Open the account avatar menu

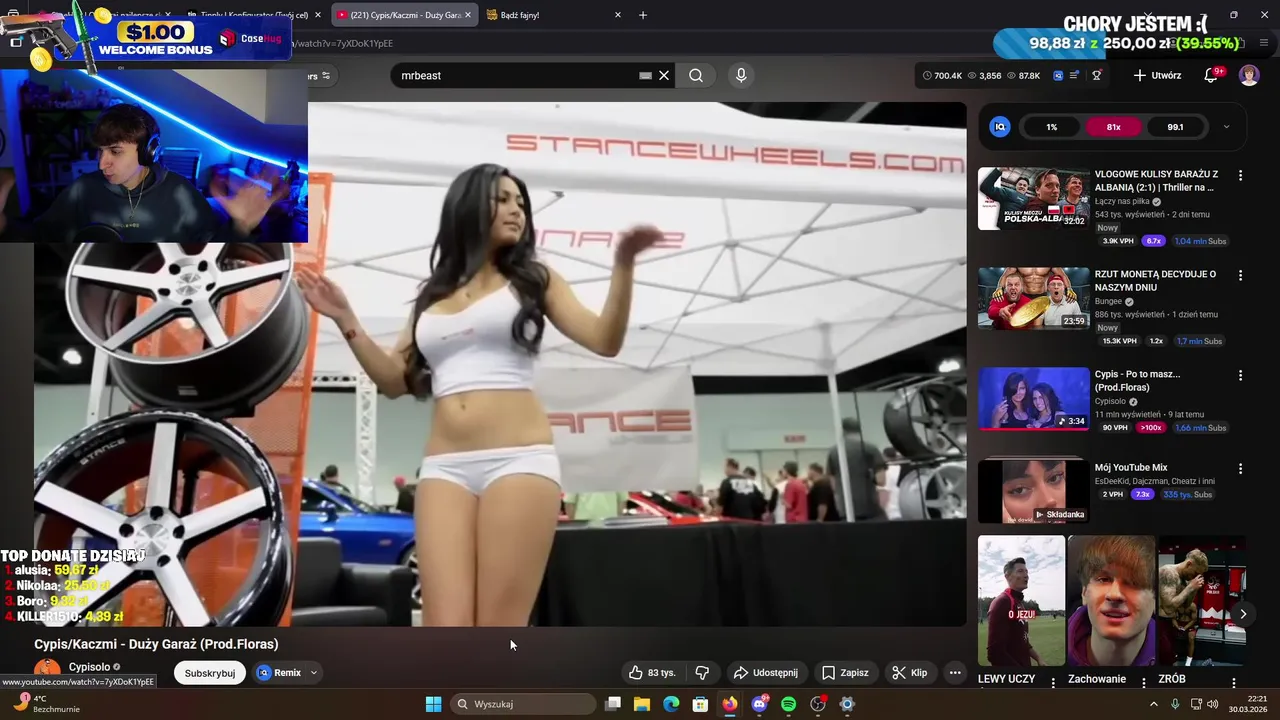coord(1249,75)
